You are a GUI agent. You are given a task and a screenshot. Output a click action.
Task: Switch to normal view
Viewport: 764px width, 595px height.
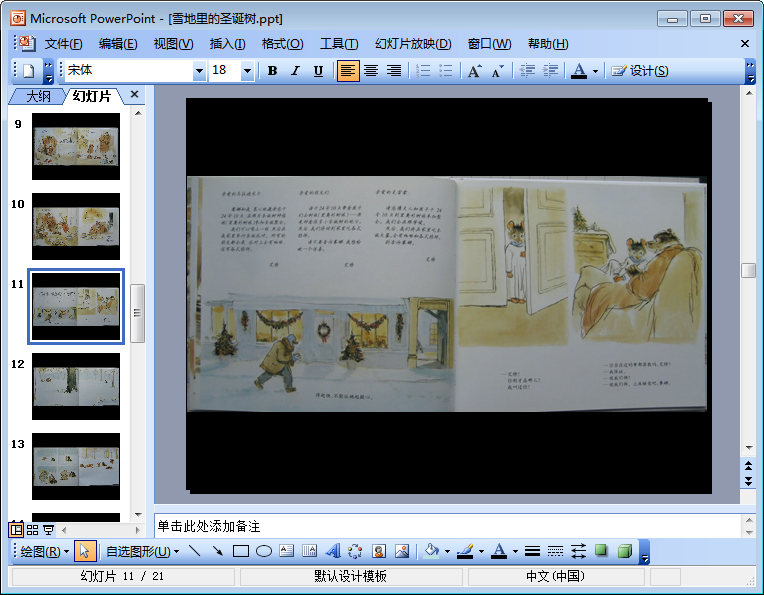[16, 529]
